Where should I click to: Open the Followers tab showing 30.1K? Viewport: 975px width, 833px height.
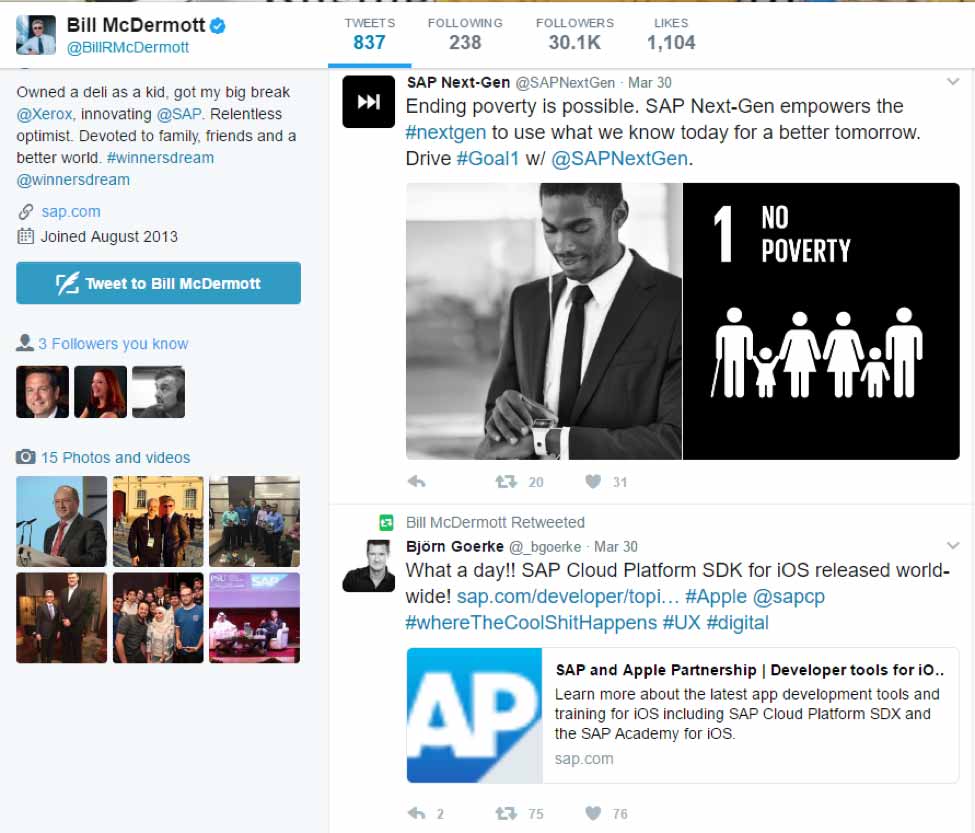[x=575, y=34]
